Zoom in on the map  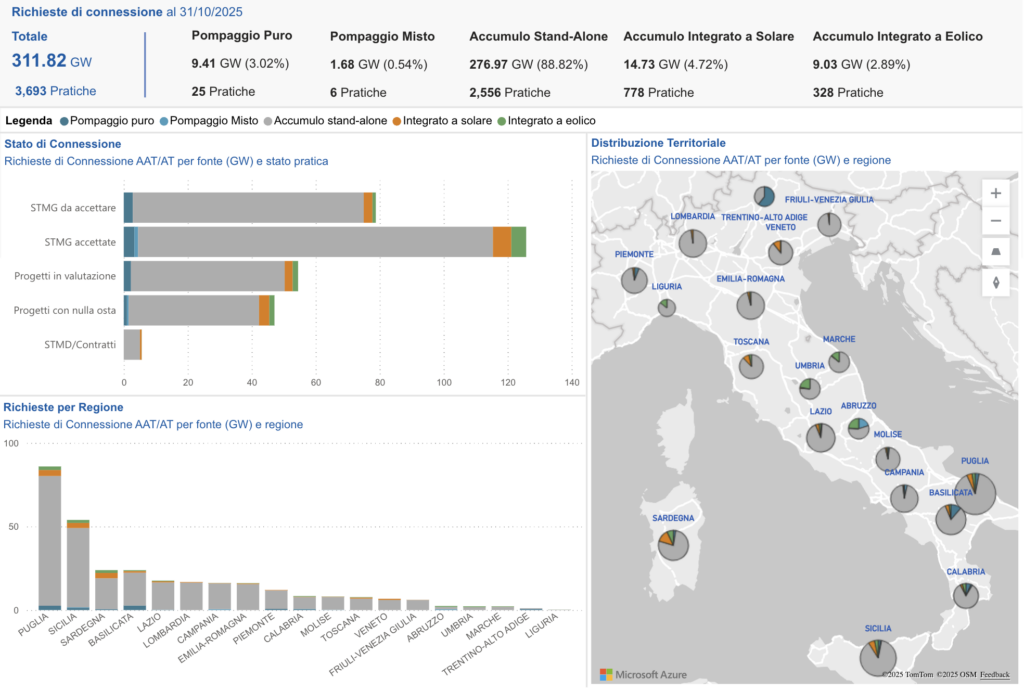[995, 193]
